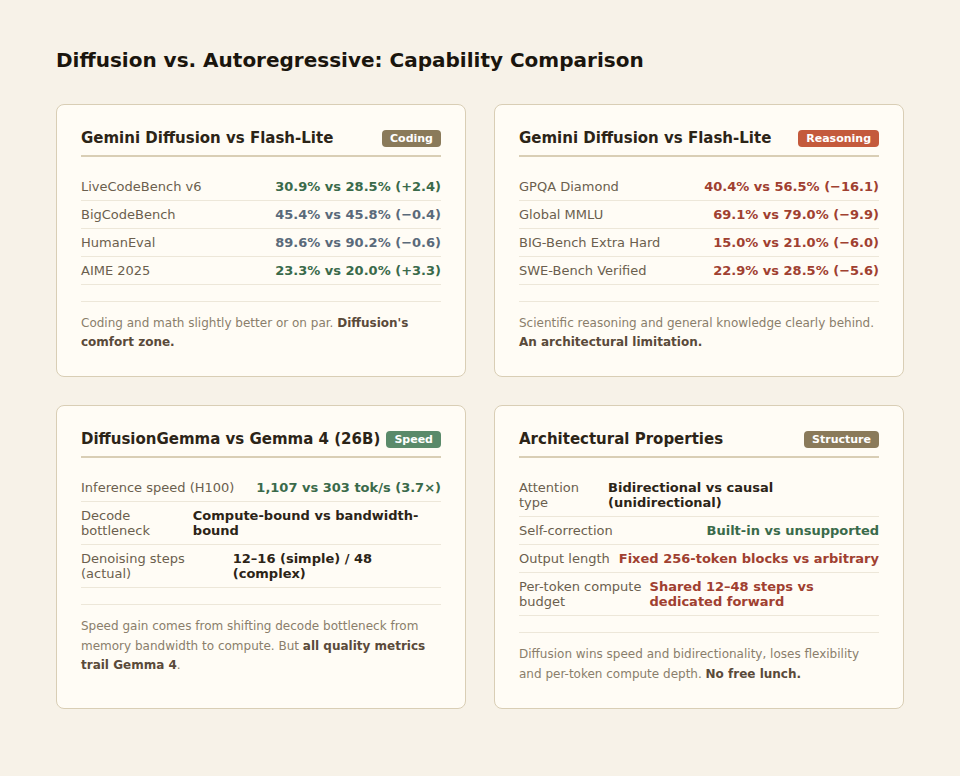Select the 'GPQA Diamond' label
960x776 pixels.
pos(569,186)
